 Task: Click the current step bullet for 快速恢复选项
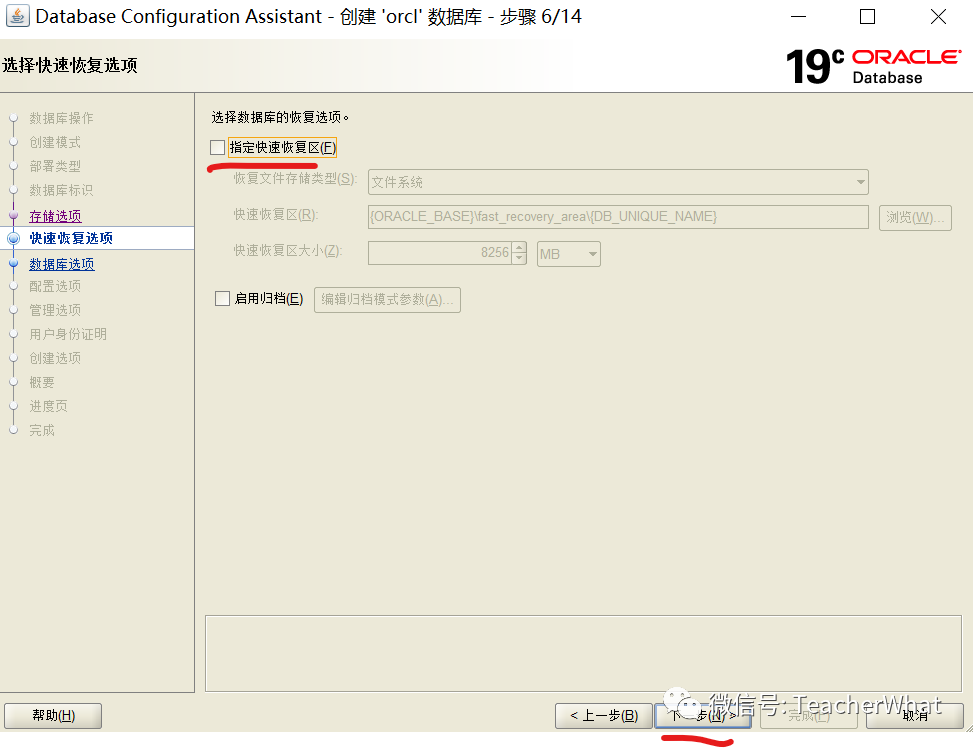(13, 238)
